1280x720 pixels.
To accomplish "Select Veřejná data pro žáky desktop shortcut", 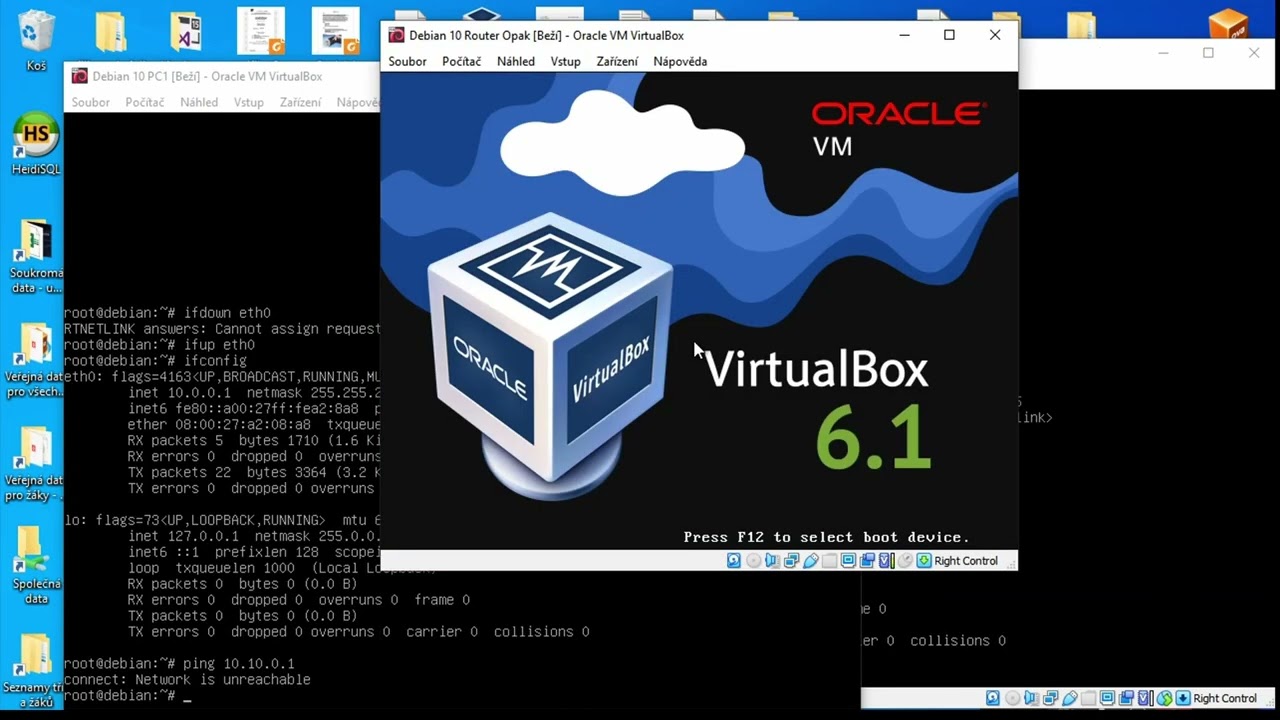I will [x=36, y=465].
